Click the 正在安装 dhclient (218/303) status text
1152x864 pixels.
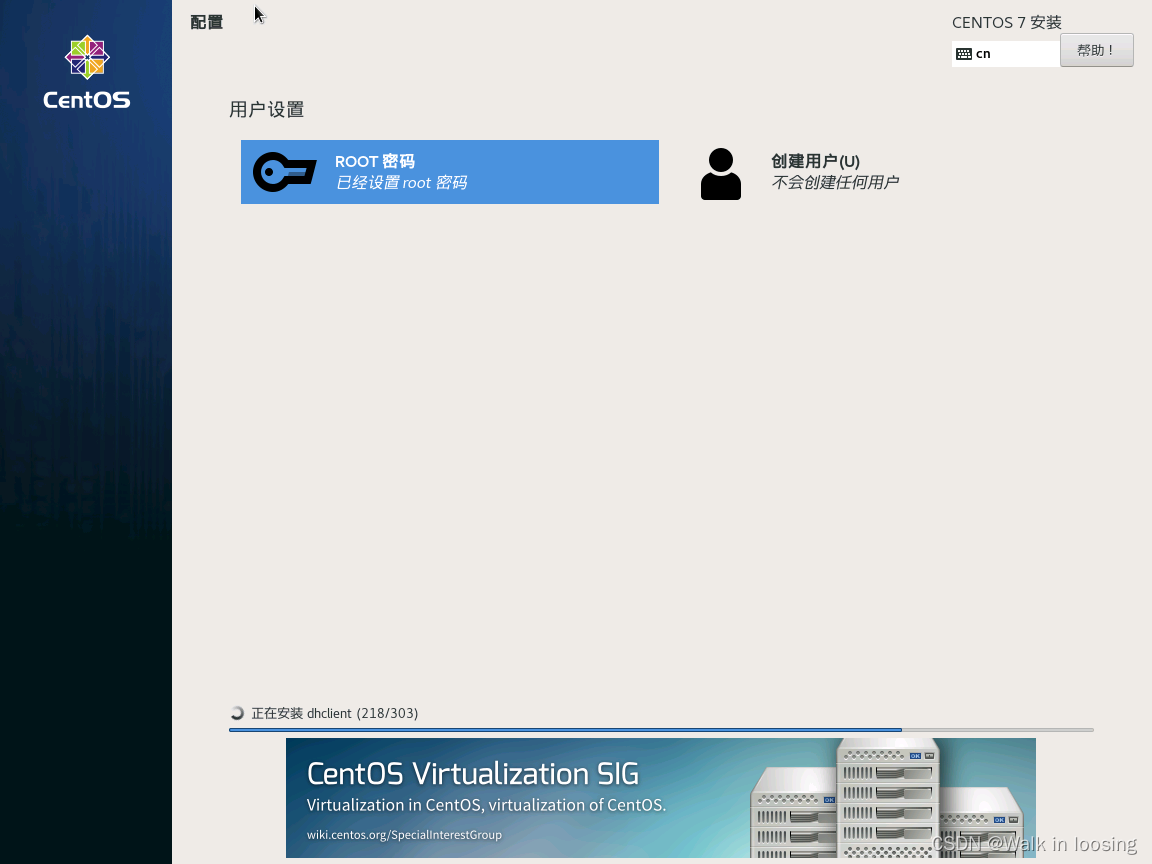tap(334, 713)
